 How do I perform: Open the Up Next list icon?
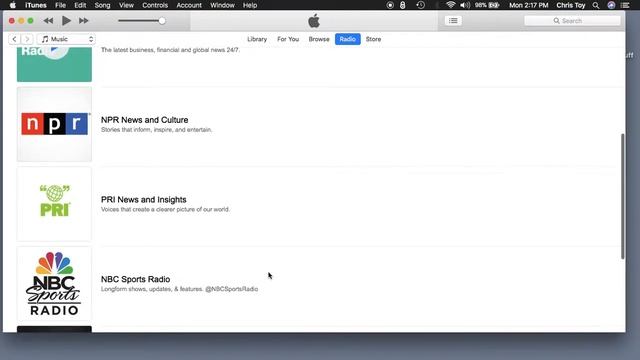453,20
